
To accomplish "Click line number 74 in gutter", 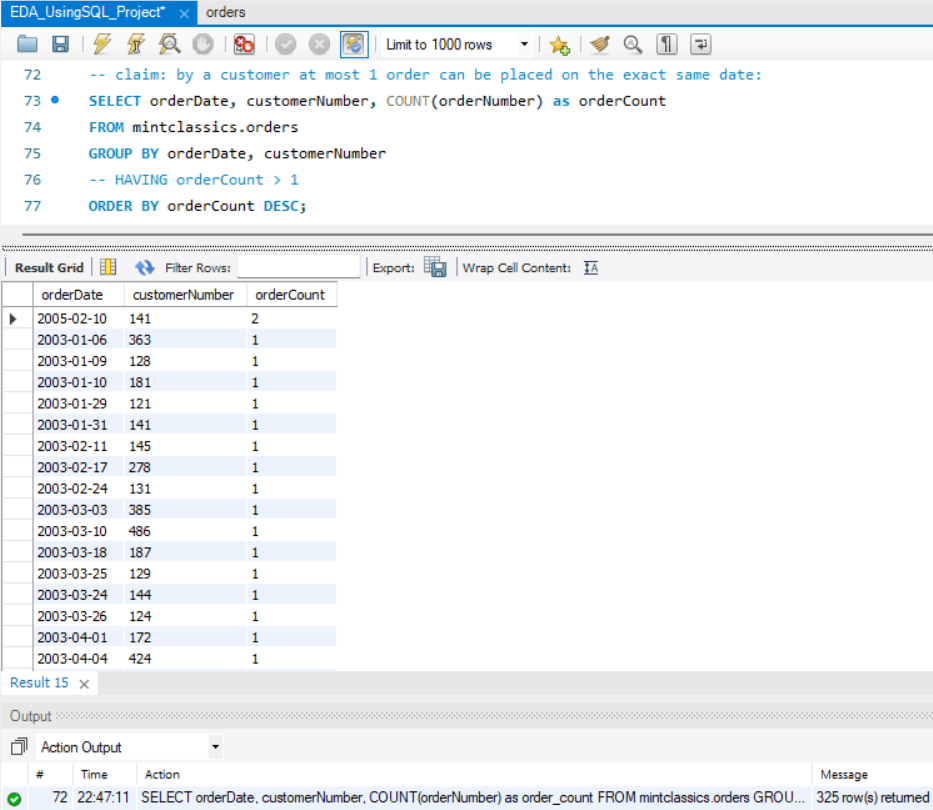I will tap(32, 127).
